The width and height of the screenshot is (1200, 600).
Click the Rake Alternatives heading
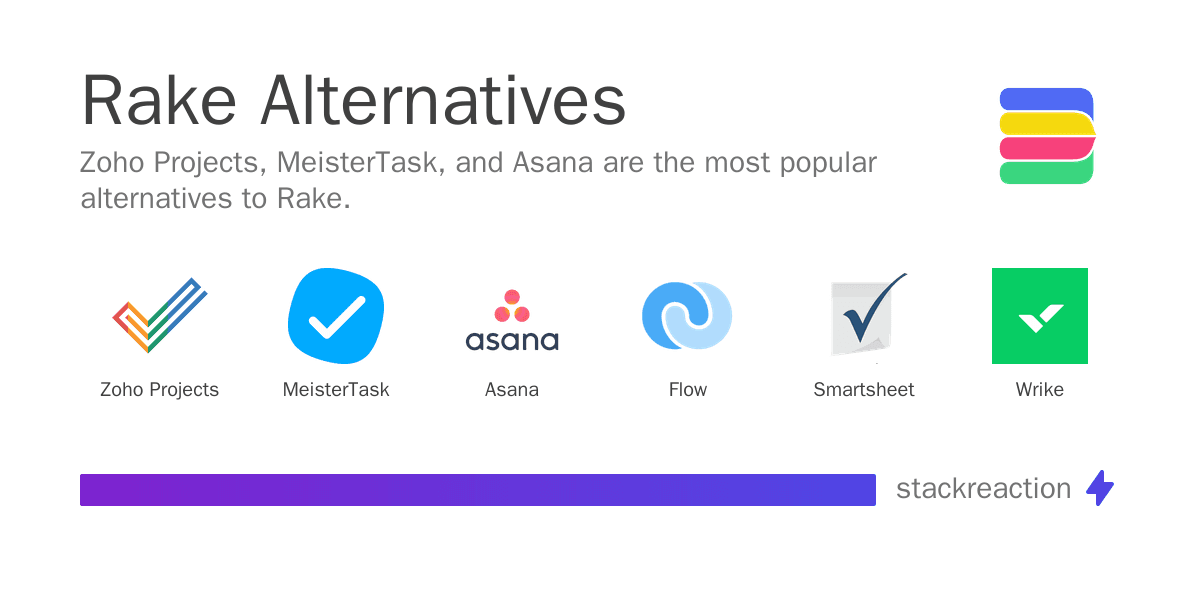353,101
